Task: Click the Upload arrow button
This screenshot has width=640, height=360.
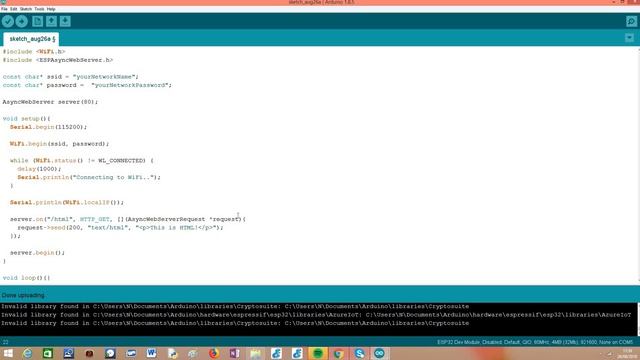Action: (22, 21)
